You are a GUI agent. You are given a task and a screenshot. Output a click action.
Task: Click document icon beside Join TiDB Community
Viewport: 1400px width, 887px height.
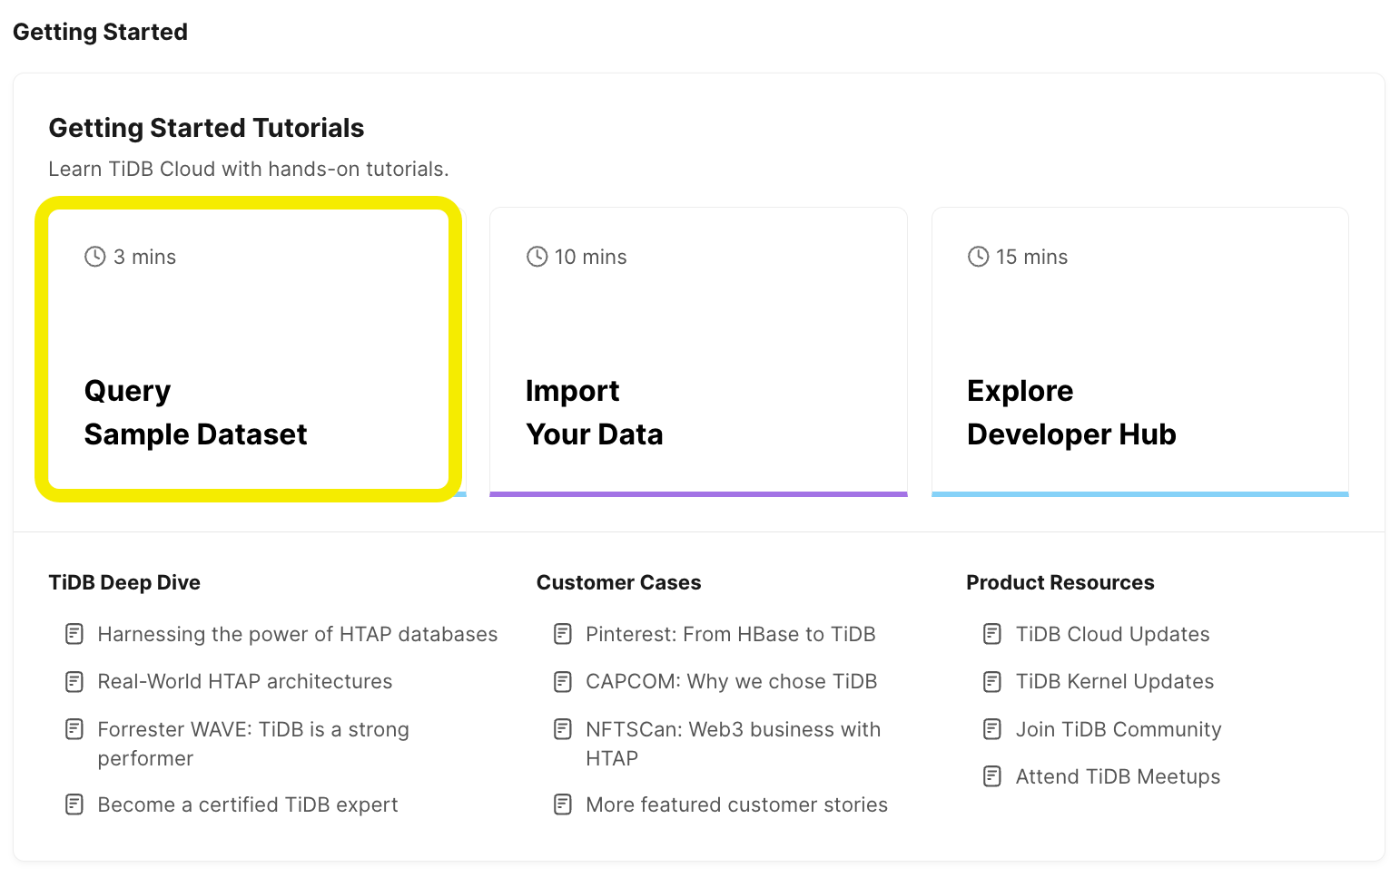[x=992, y=729]
